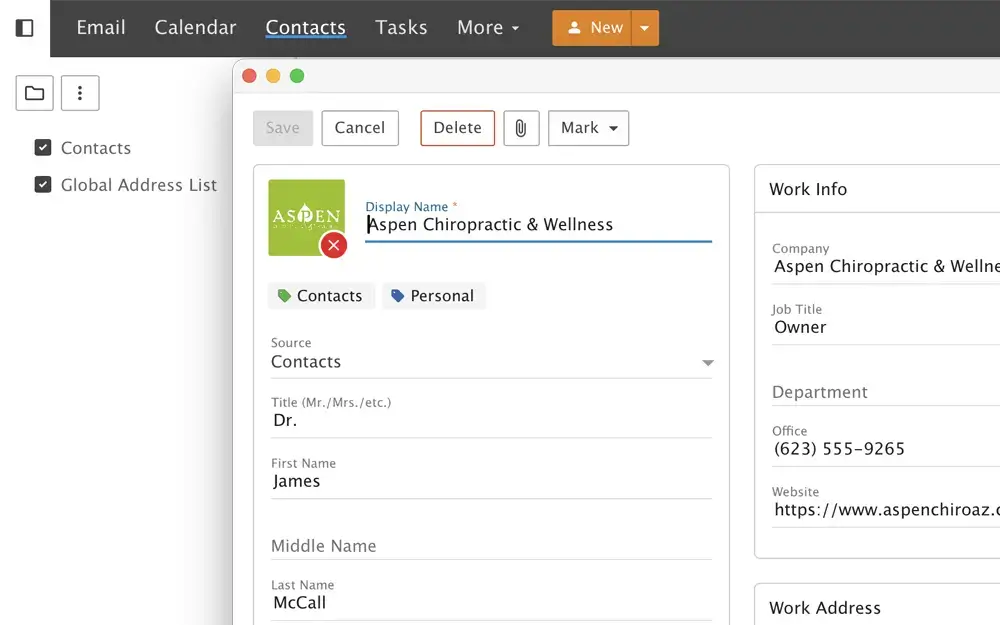Click the Work Address section header
The height and width of the screenshot is (625, 1000).
(825, 608)
